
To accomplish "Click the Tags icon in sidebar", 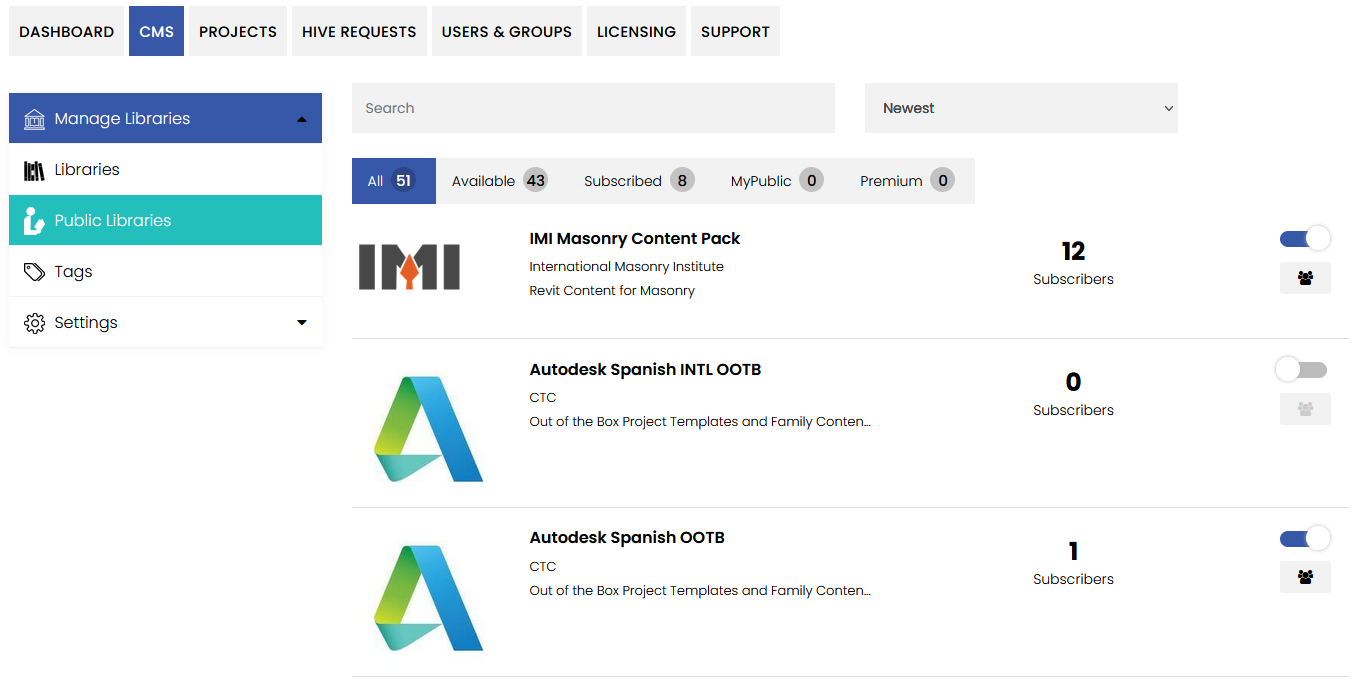I will 35,272.
